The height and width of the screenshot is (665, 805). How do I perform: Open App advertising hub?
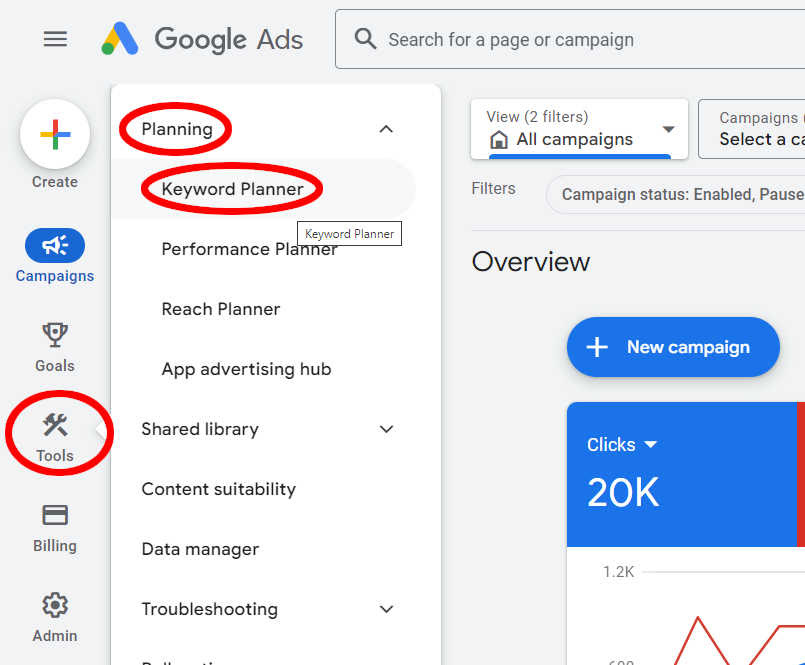[246, 369]
